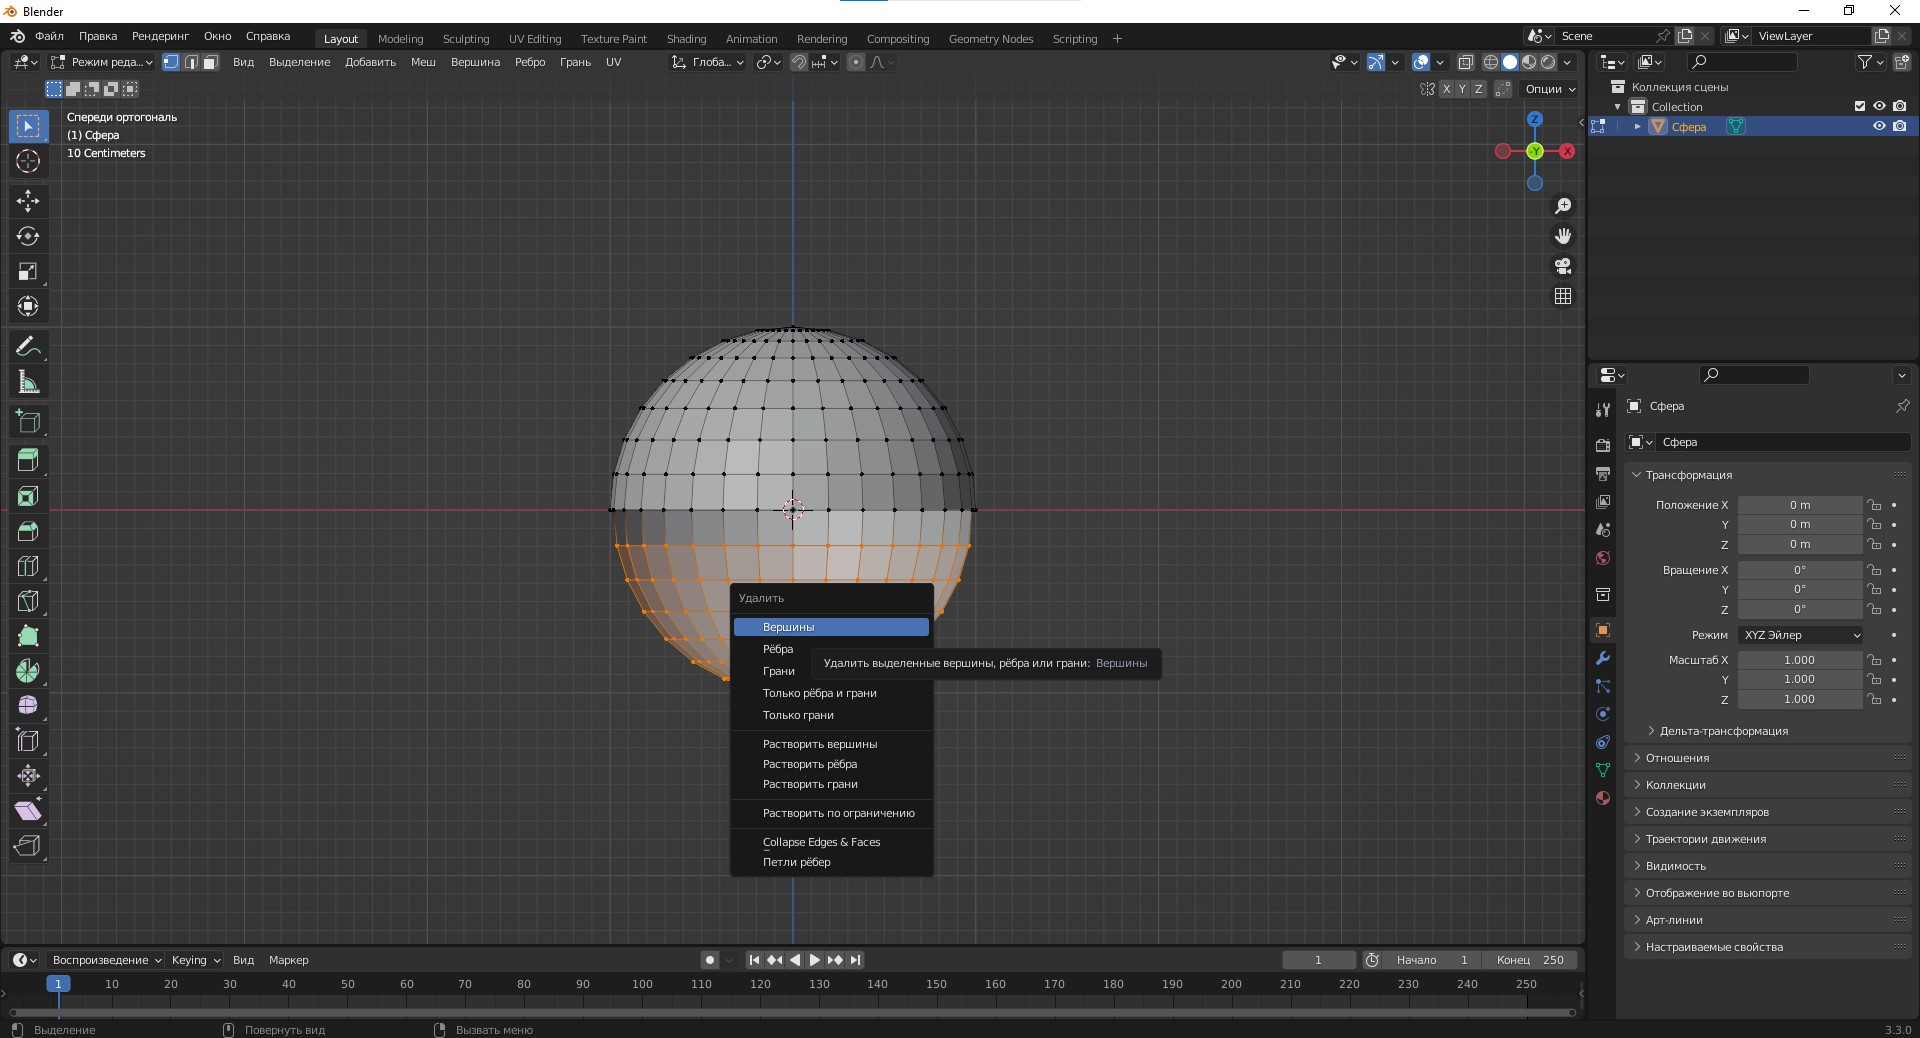
Task: Select the Knife tool
Action: pyautogui.click(x=28, y=601)
